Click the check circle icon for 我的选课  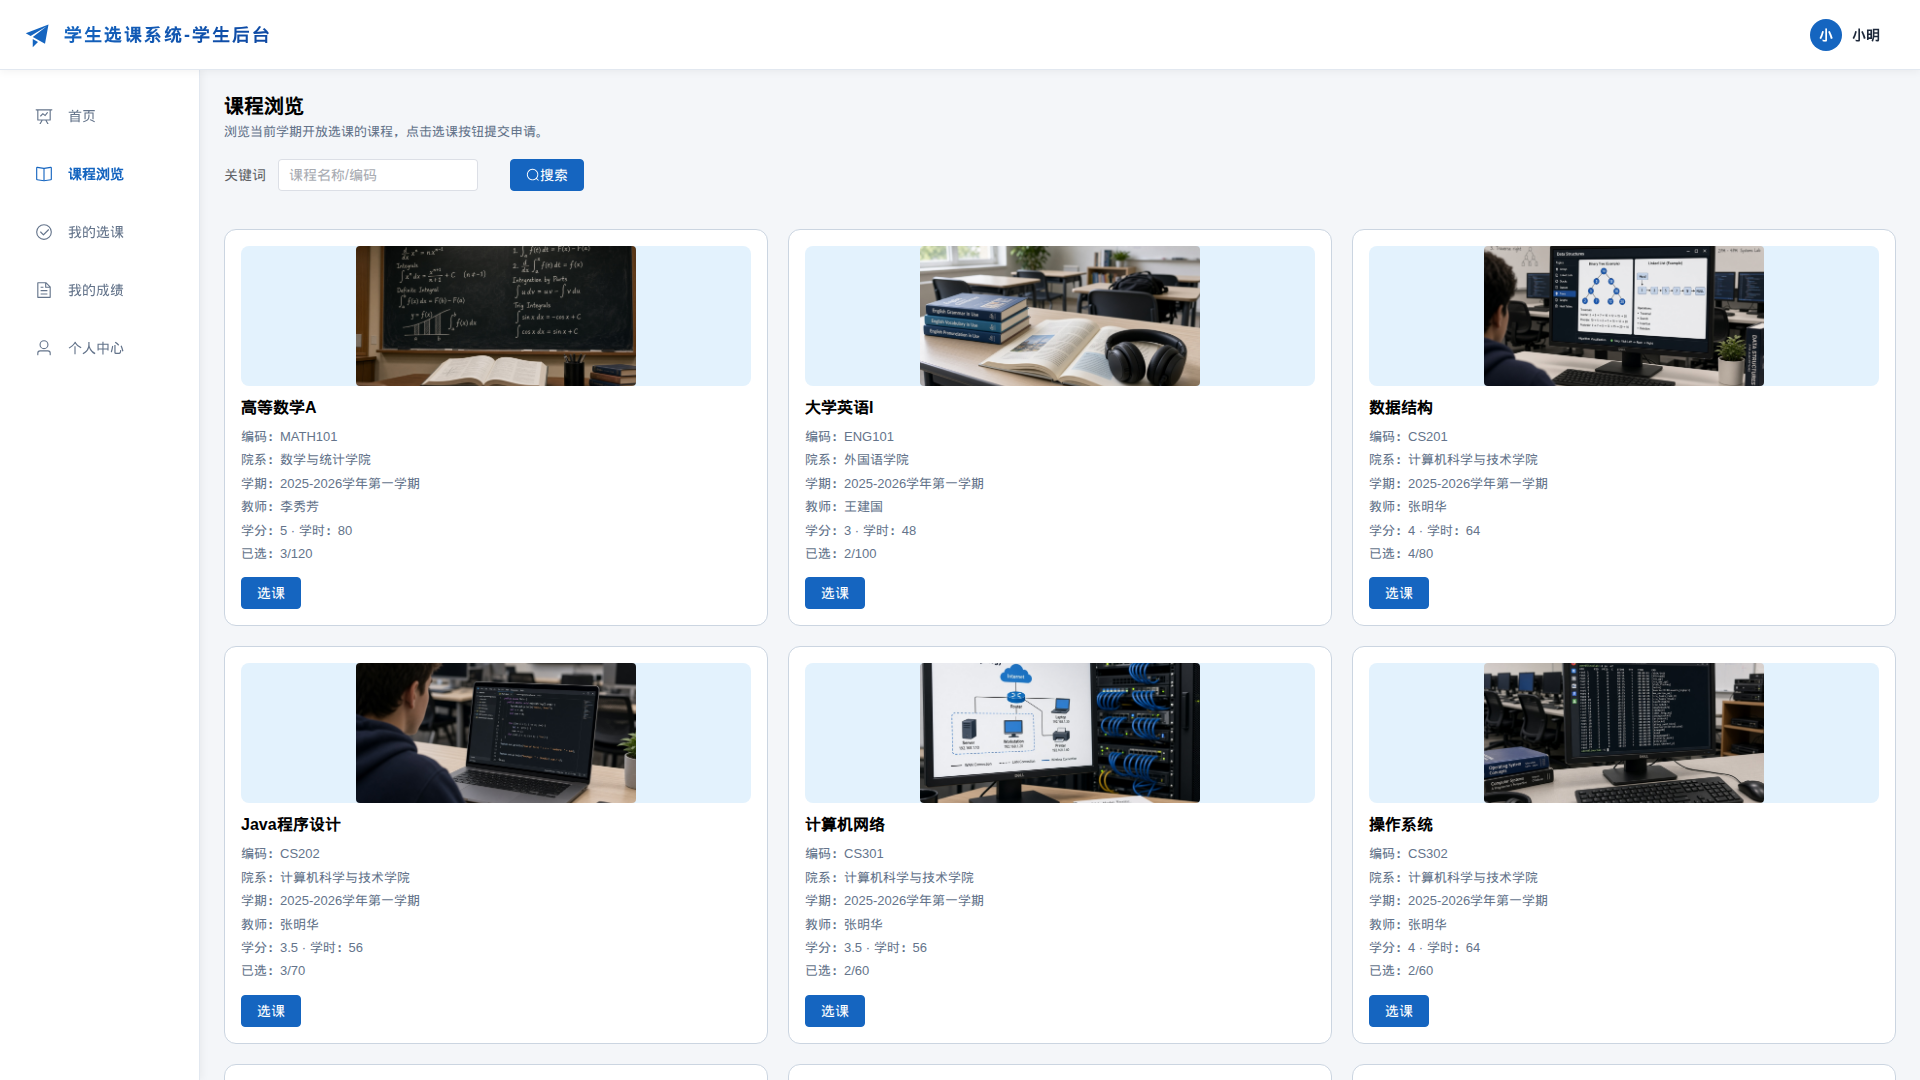coord(44,232)
